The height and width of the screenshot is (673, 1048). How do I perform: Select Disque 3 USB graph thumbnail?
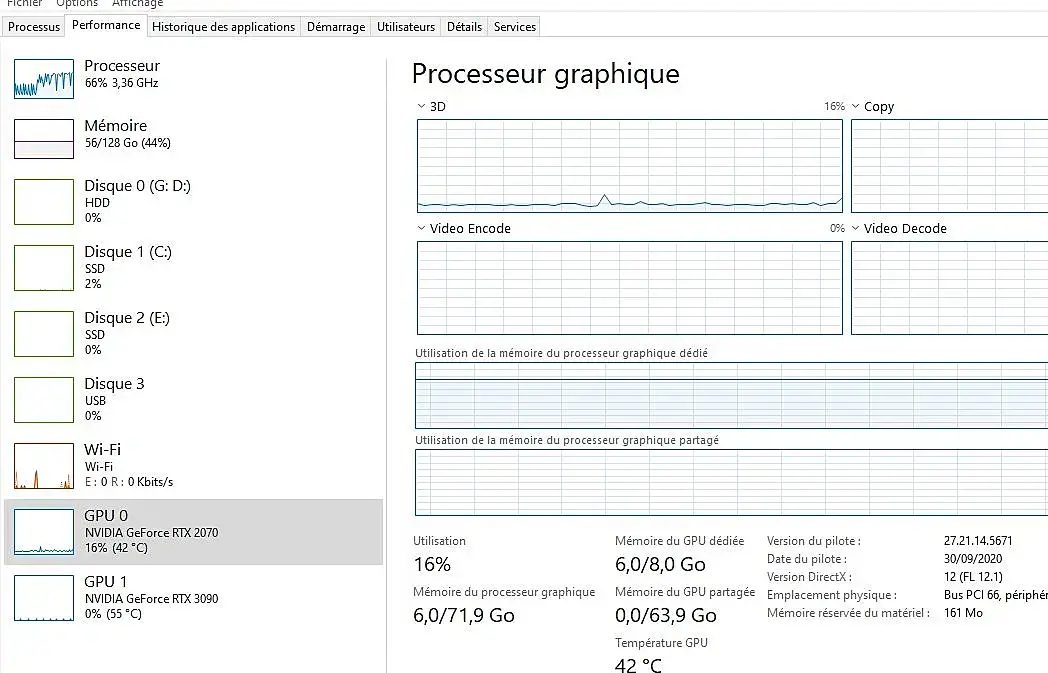click(44, 399)
